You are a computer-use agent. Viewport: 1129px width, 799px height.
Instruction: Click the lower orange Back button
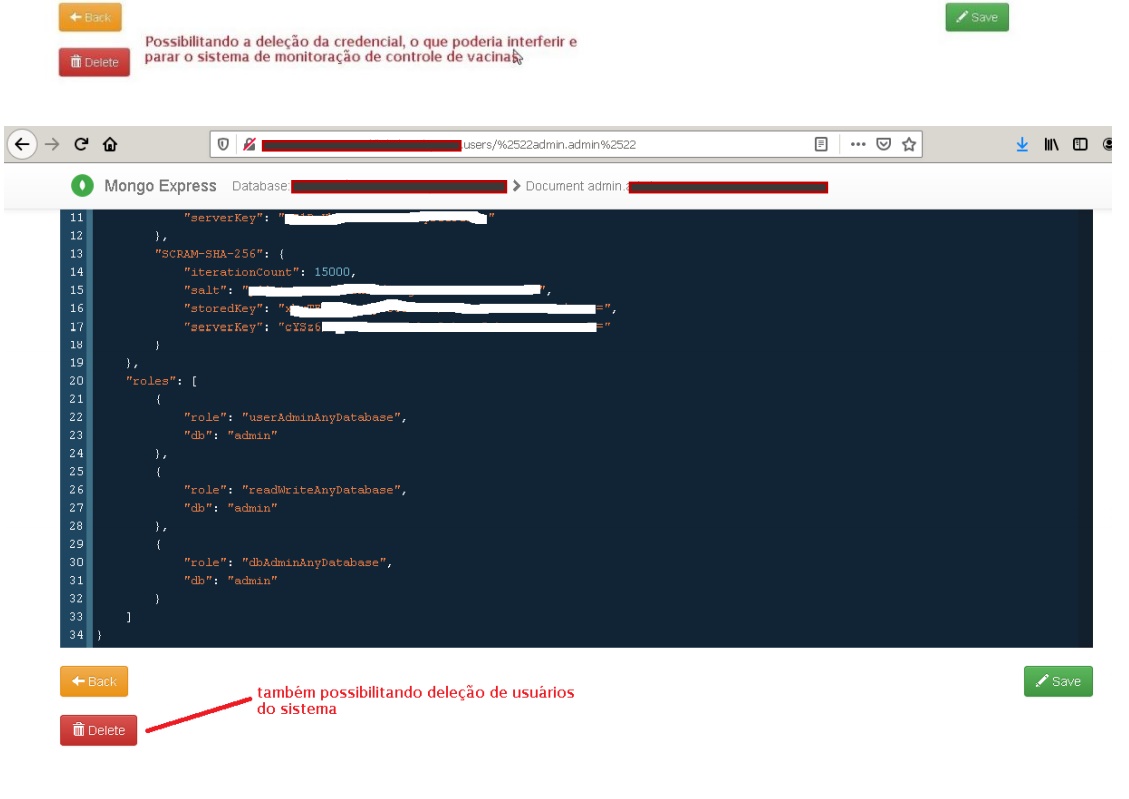[94, 681]
